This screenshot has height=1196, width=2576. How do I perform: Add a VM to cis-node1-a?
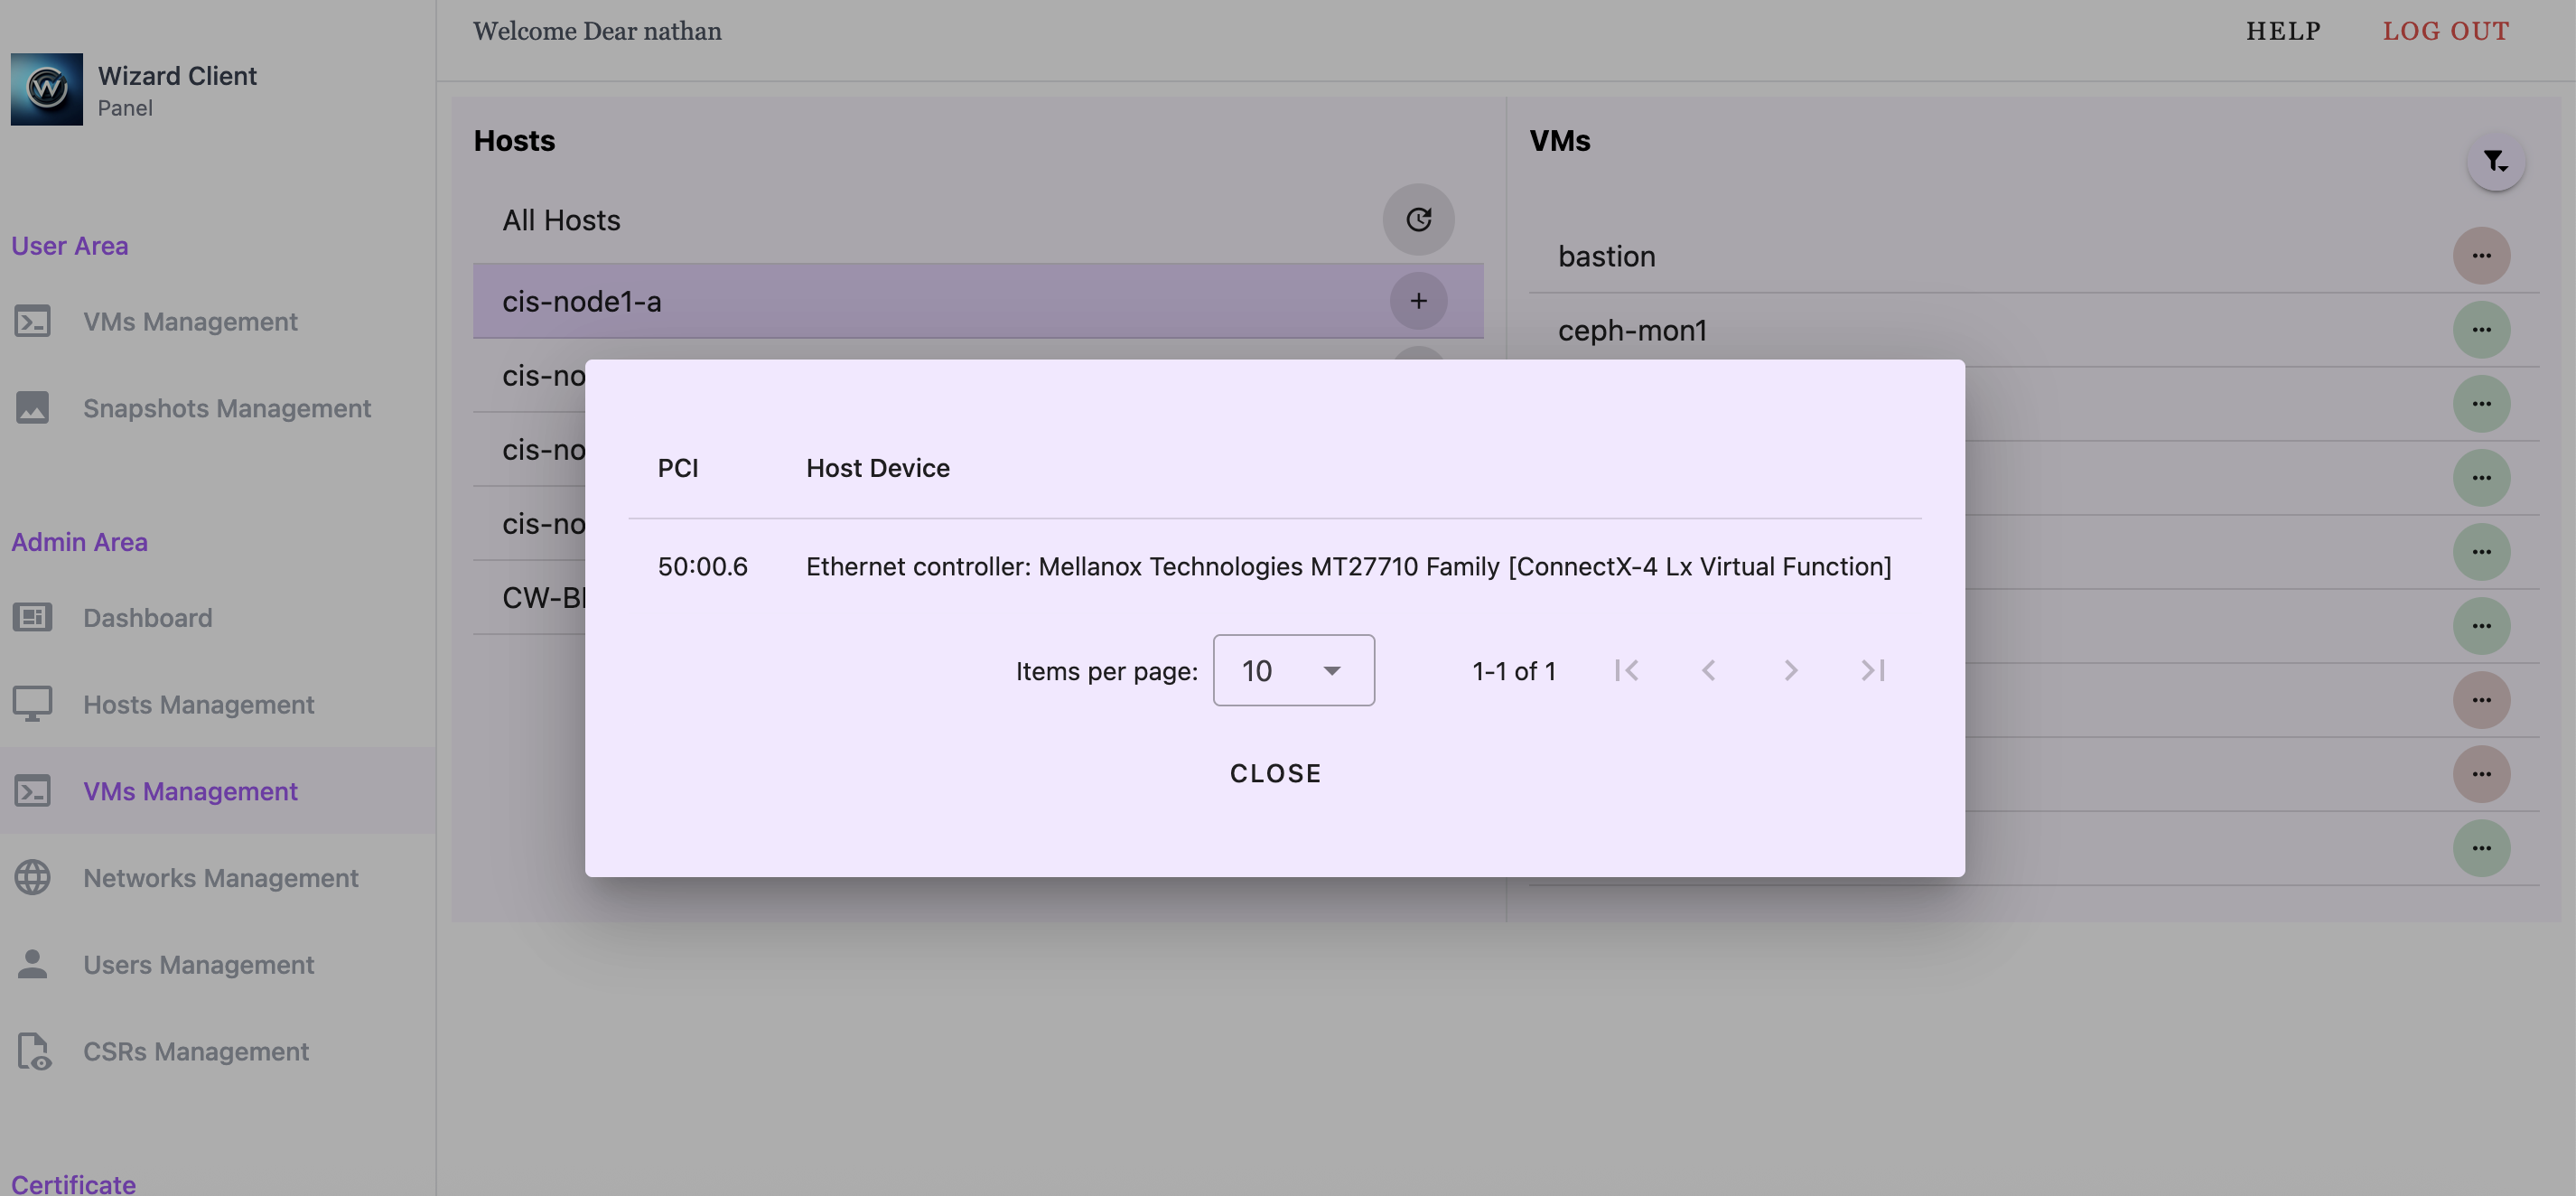1418,300
